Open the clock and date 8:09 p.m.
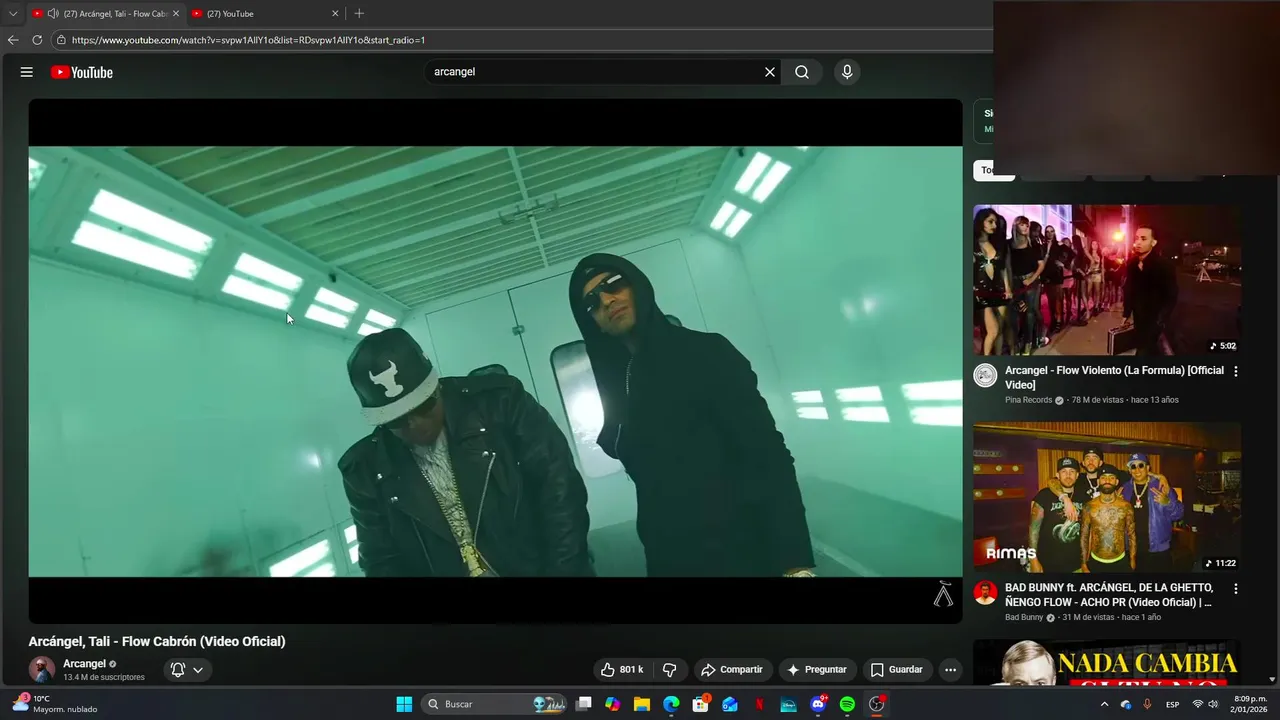1280x720 pixels. [x=1250, y=704]
